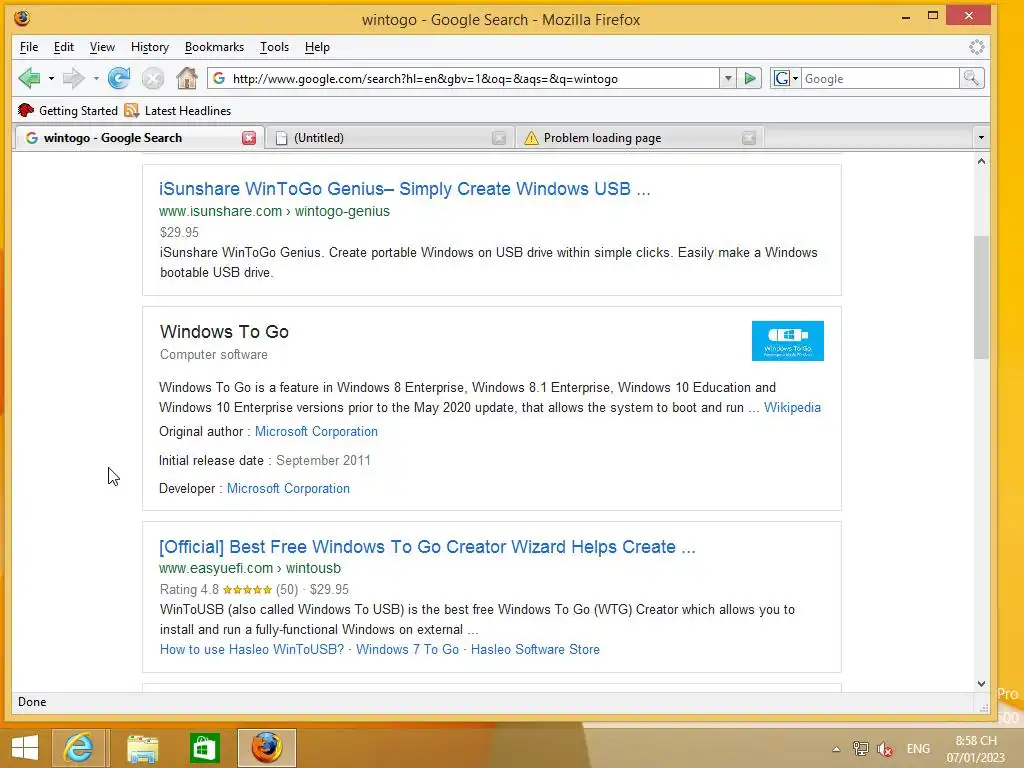Show hidden system tray icons
Viewport: 1024px width, 768px height.
[x=836, y=749]
